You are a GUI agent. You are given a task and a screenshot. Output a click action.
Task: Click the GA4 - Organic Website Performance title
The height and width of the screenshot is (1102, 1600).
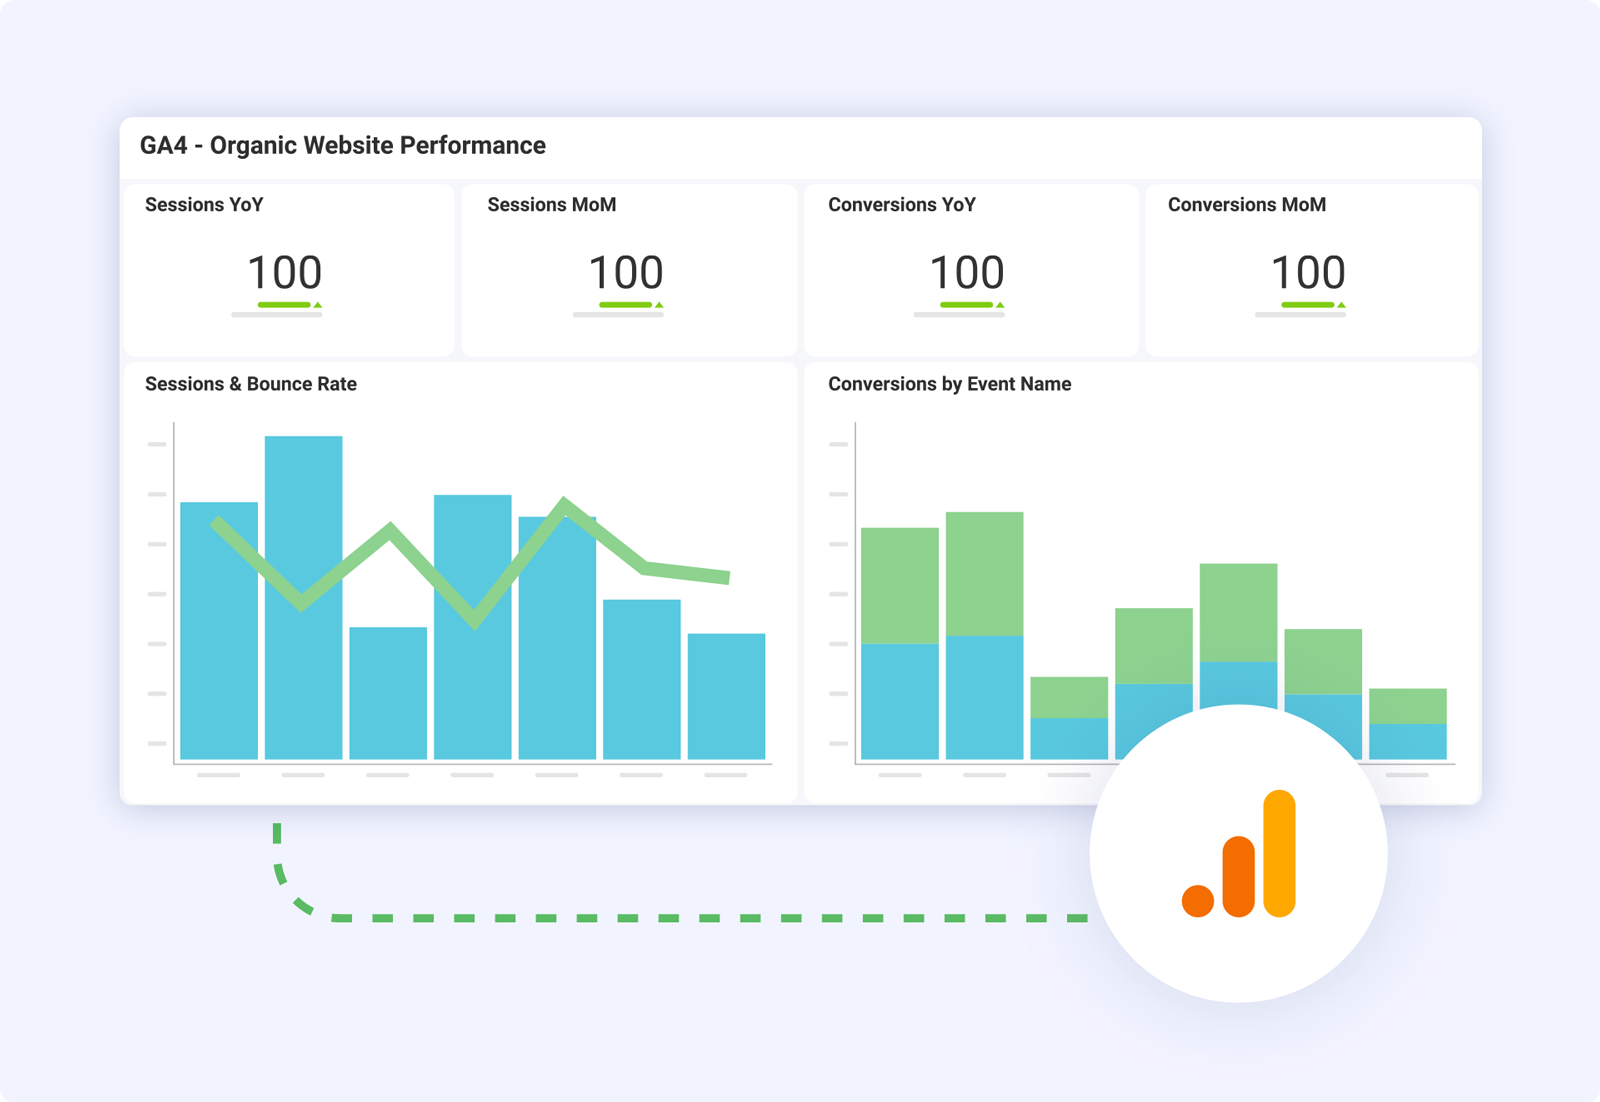343,146
